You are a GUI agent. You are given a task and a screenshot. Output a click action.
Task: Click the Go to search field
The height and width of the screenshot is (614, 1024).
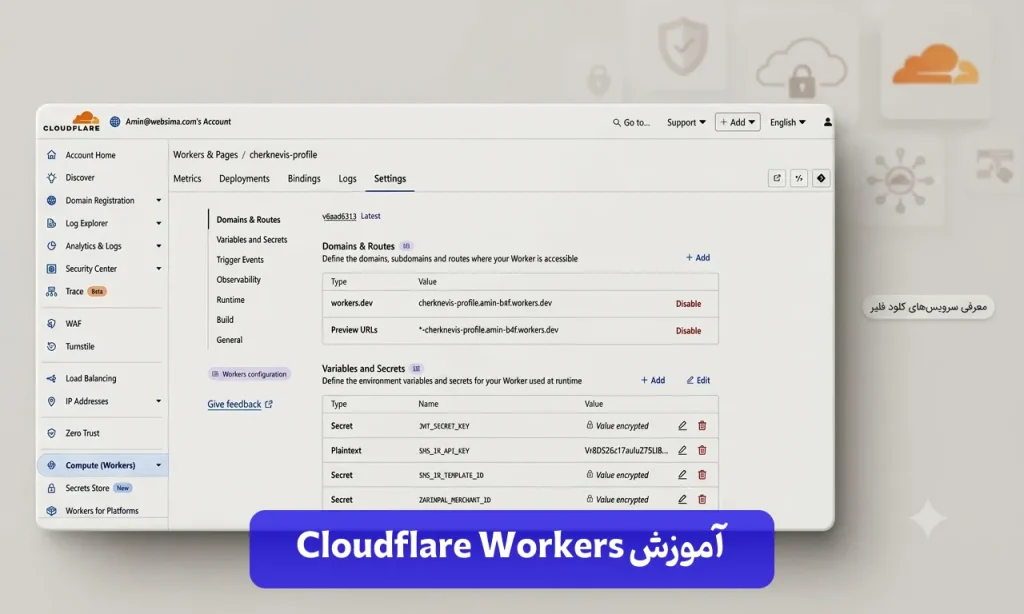631,122
